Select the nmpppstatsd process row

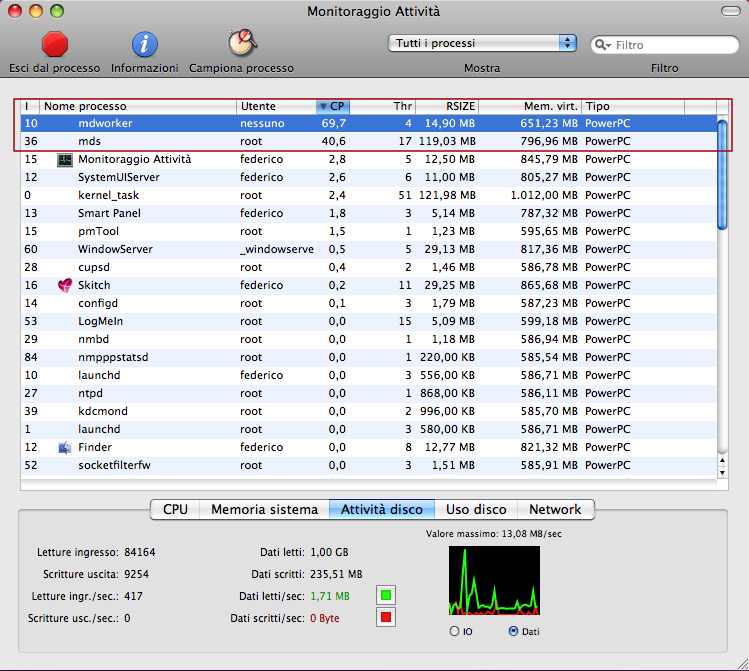click(x=369, y=357)
